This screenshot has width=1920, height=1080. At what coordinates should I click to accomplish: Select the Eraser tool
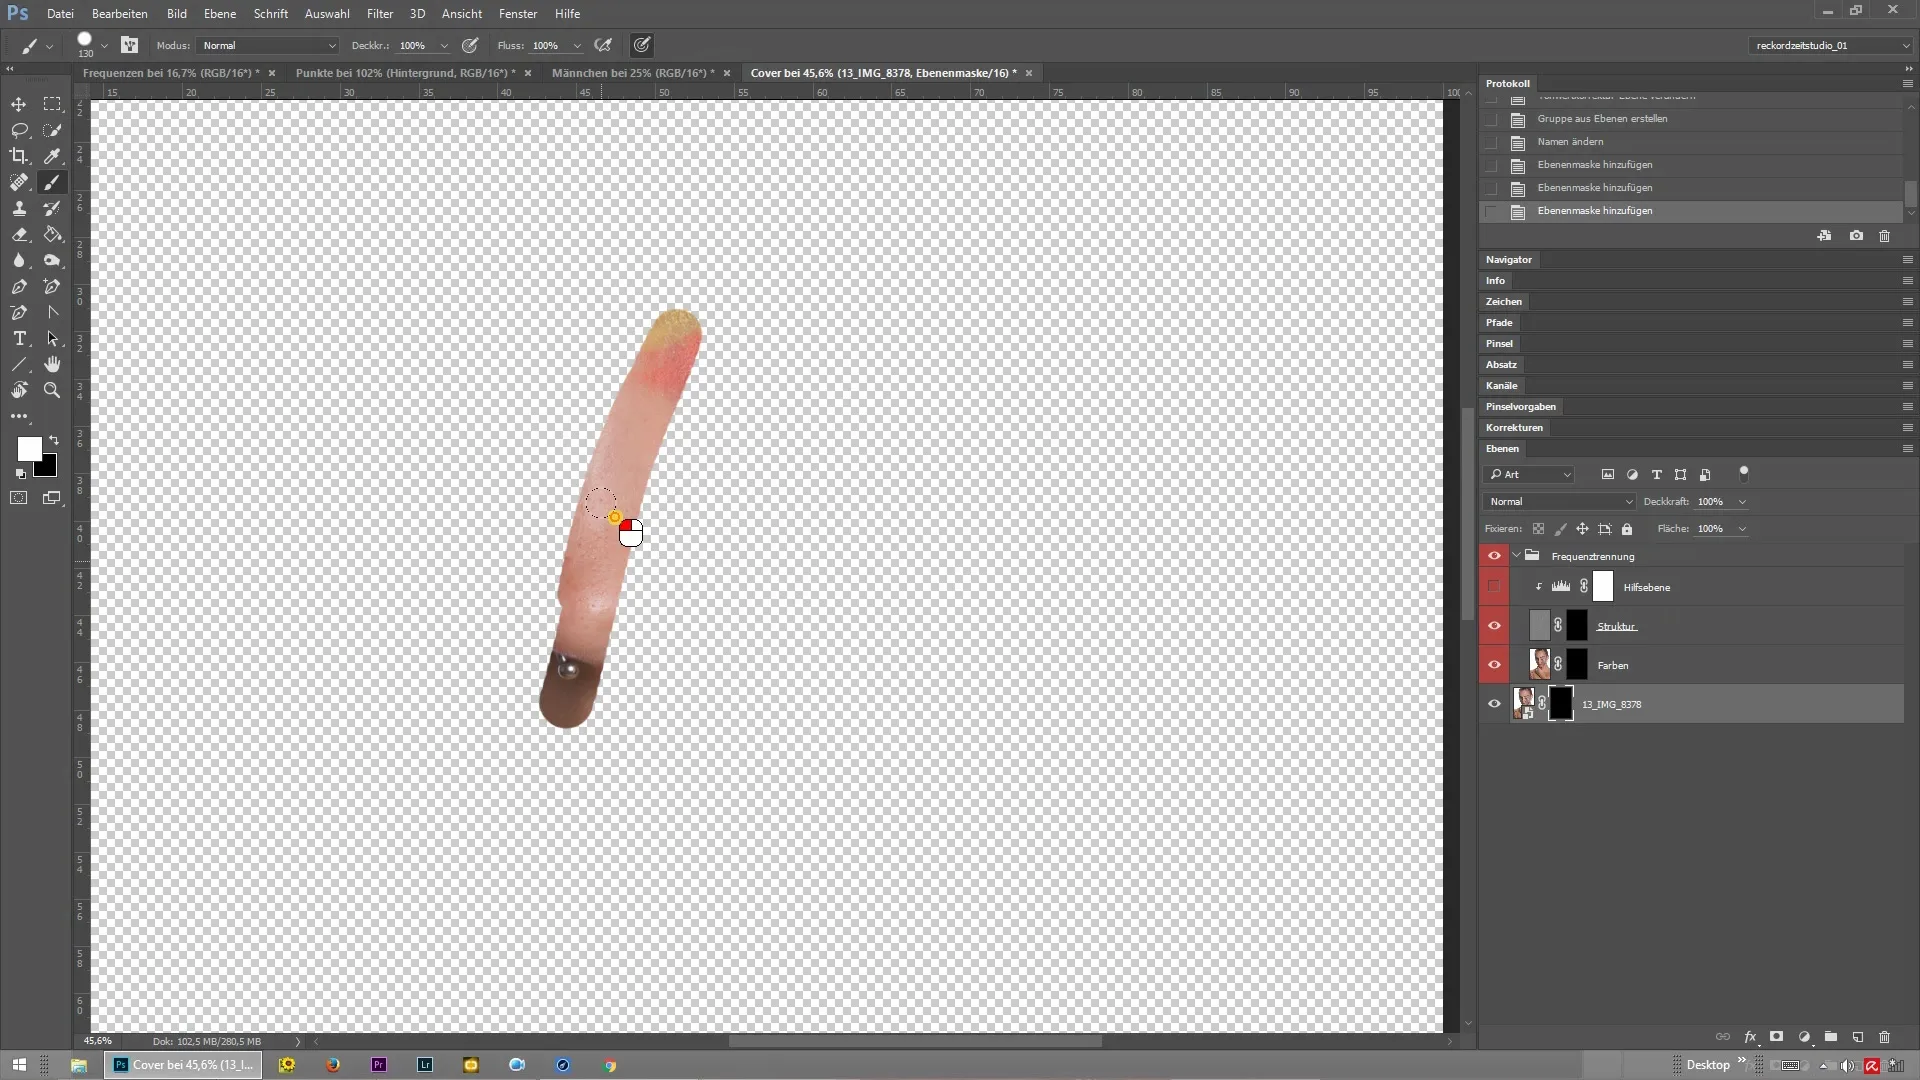19,234
